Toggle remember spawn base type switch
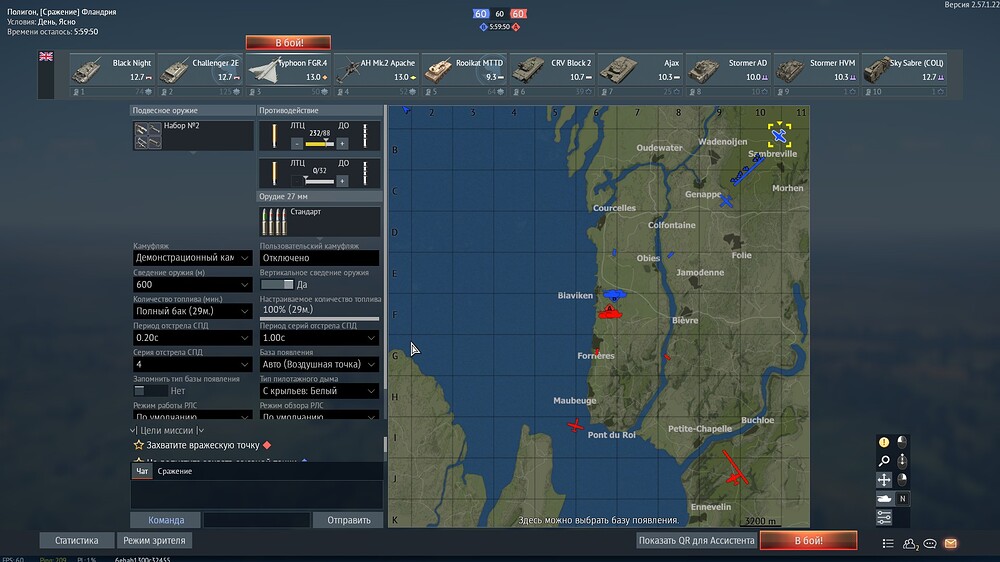 pyautogui.click(x=150, y=390)
